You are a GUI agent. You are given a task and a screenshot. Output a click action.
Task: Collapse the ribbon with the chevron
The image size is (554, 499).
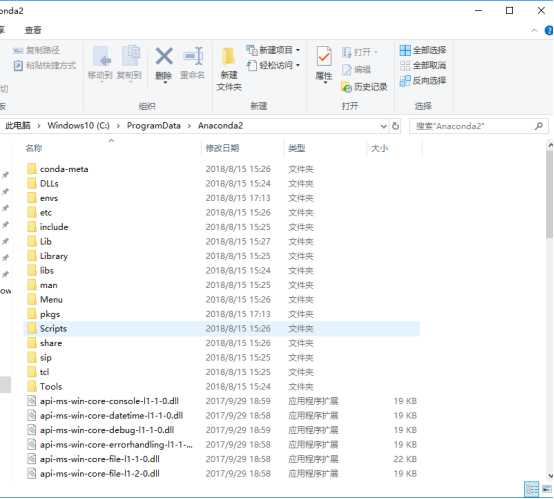click(535, 31)
